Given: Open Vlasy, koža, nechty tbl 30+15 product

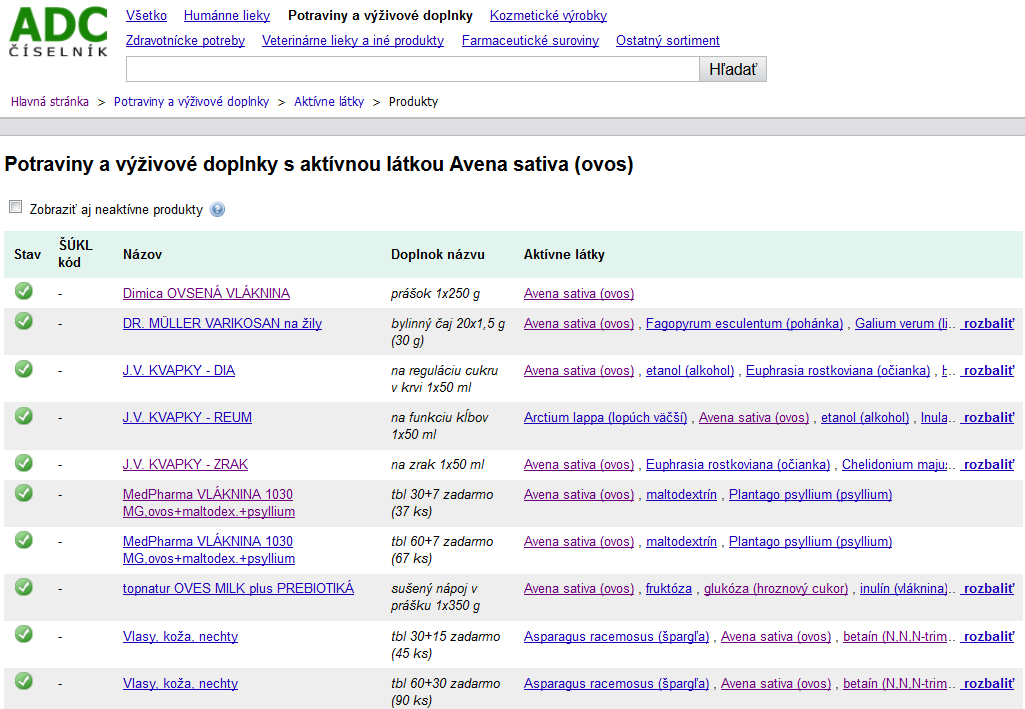Looking at the screenshot, I should click(180, 636).
